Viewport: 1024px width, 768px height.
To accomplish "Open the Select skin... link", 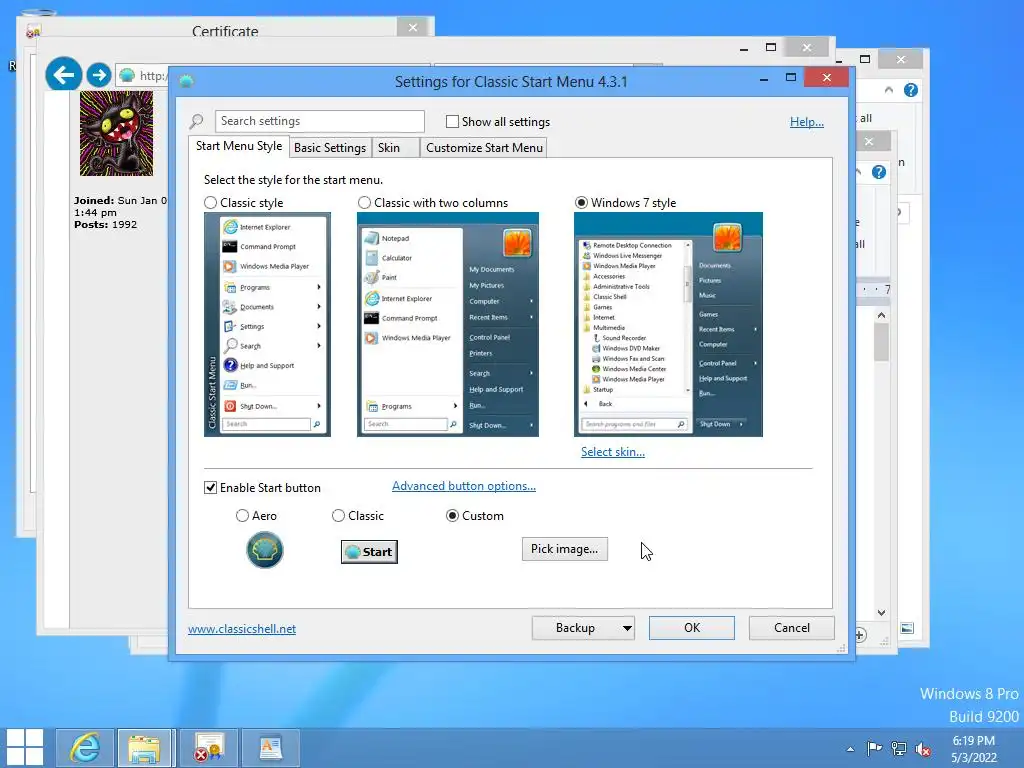I will coord(613,452).
